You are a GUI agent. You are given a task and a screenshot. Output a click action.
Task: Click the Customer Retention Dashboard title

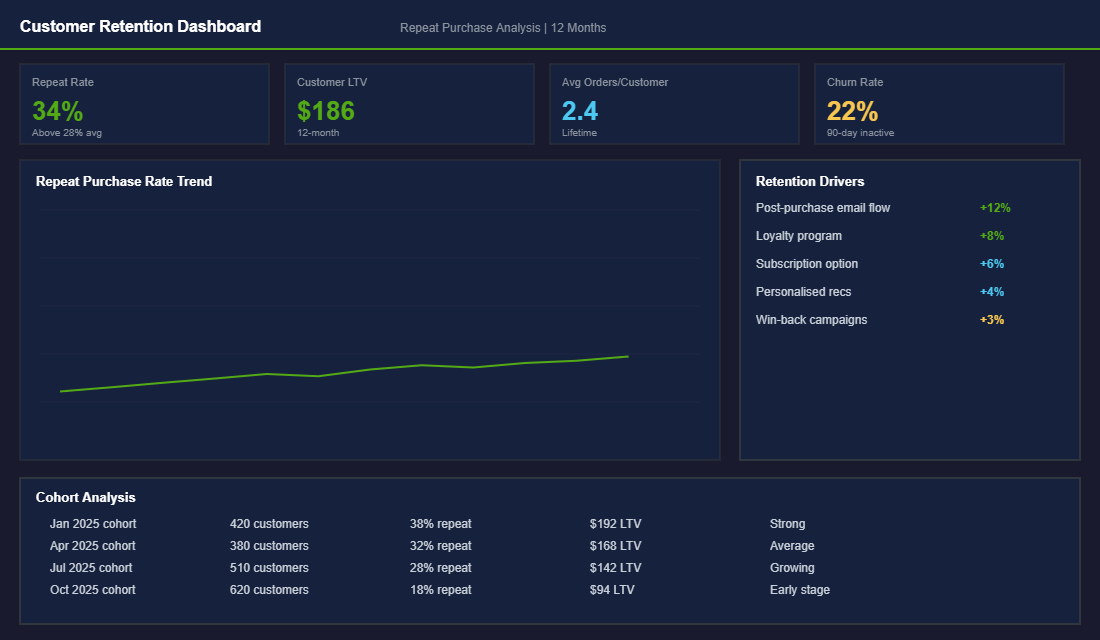pos(140,26)
